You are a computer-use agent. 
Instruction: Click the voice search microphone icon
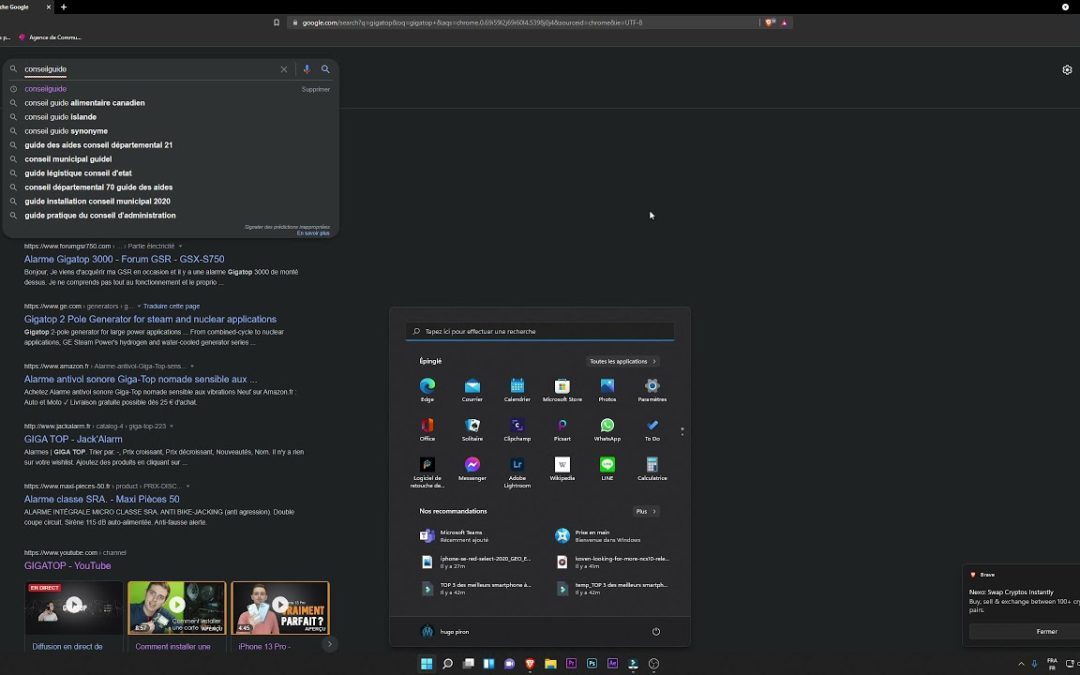click(307, 69)
